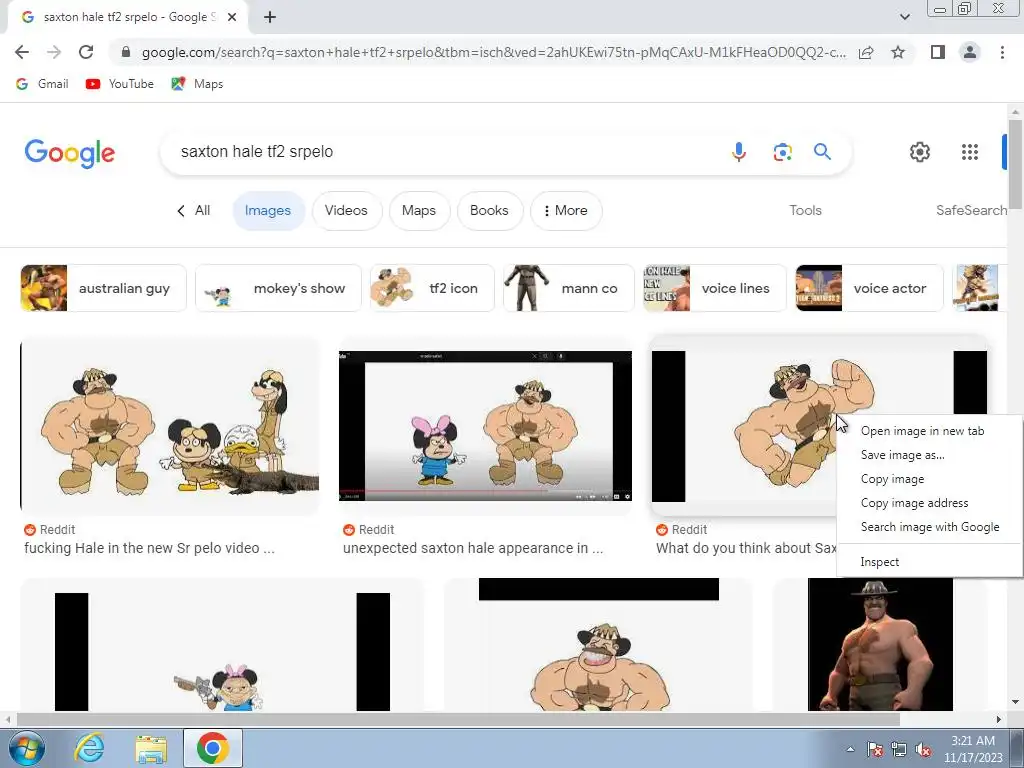
Task: Open the SafeSearch setting
Action: 971,210
